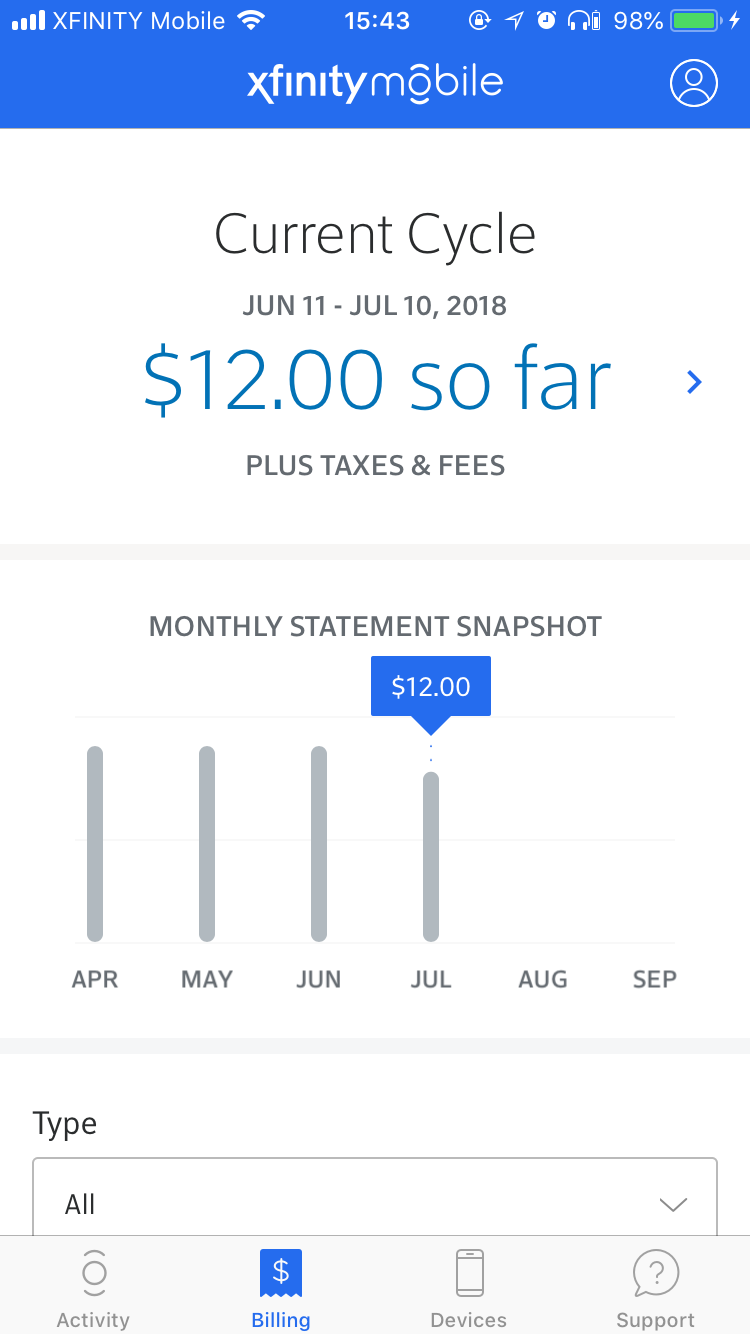Select the JUN statement bar
Image resolution: width=750 pixels, height=1334 pixels.
pos(319,844)
